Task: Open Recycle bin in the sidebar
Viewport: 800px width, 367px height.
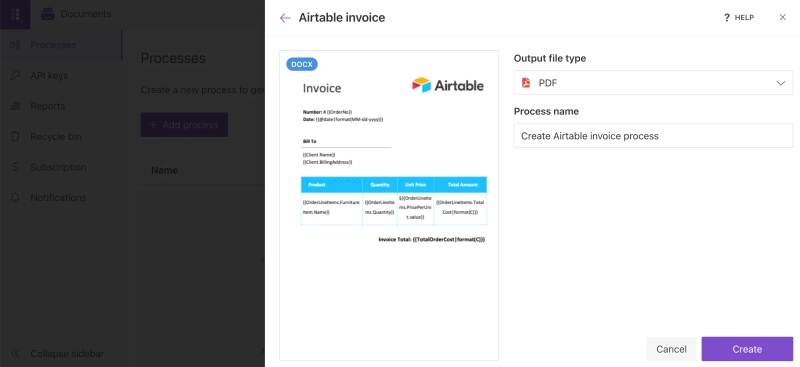Action: [x=56, y=137]
